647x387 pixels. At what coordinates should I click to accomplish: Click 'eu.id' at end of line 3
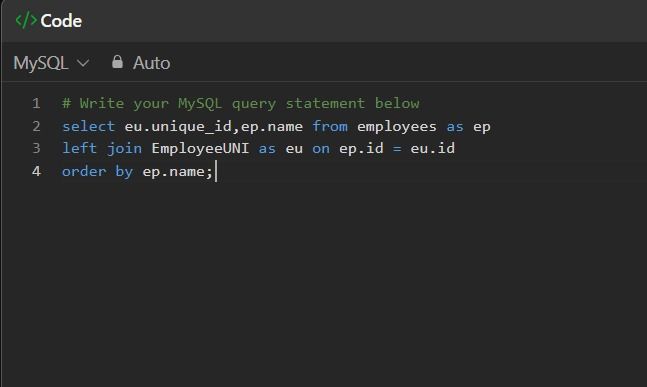[432, 148]
